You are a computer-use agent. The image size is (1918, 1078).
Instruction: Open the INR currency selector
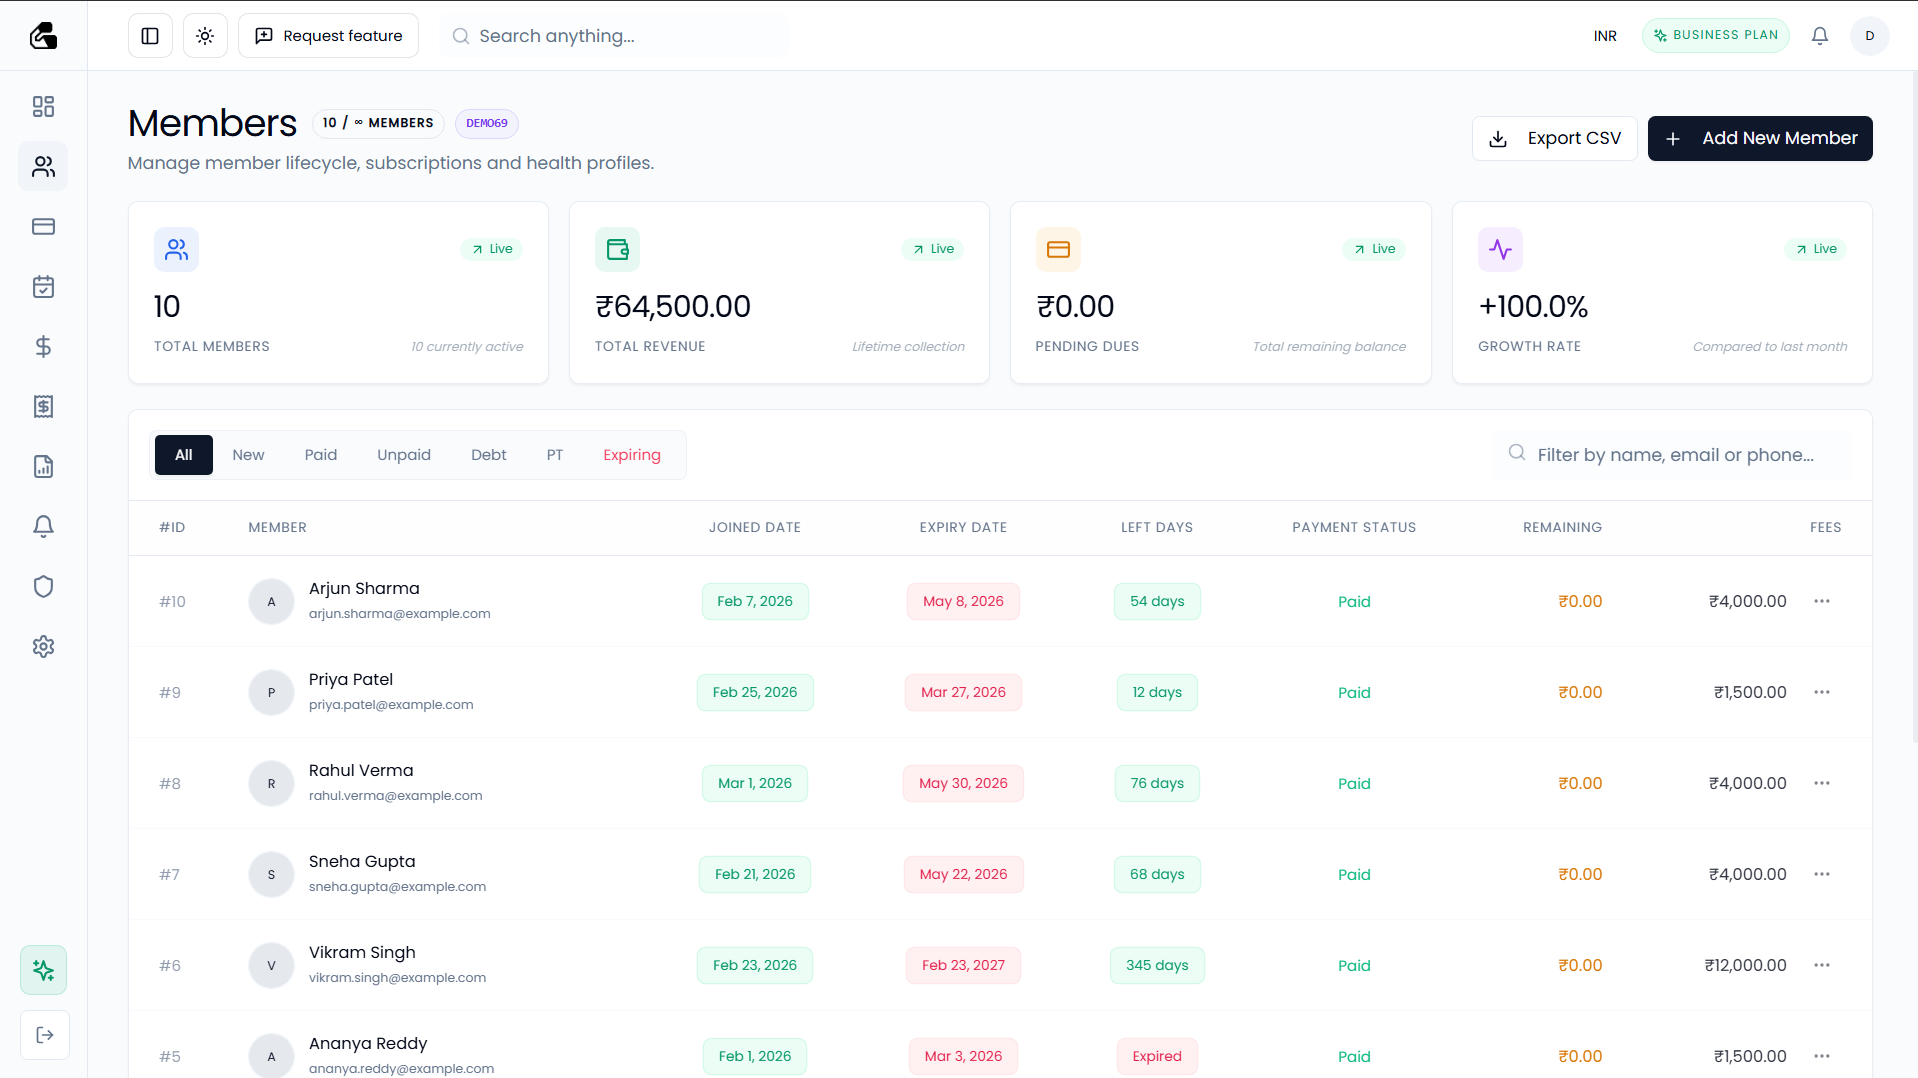[1605, 36]
